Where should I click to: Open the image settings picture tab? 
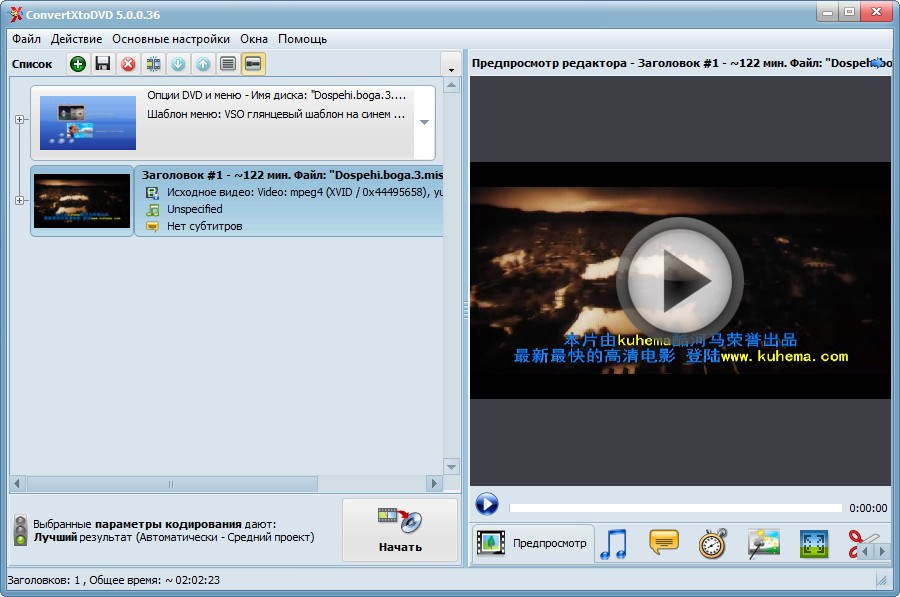(x=764, y=544)
